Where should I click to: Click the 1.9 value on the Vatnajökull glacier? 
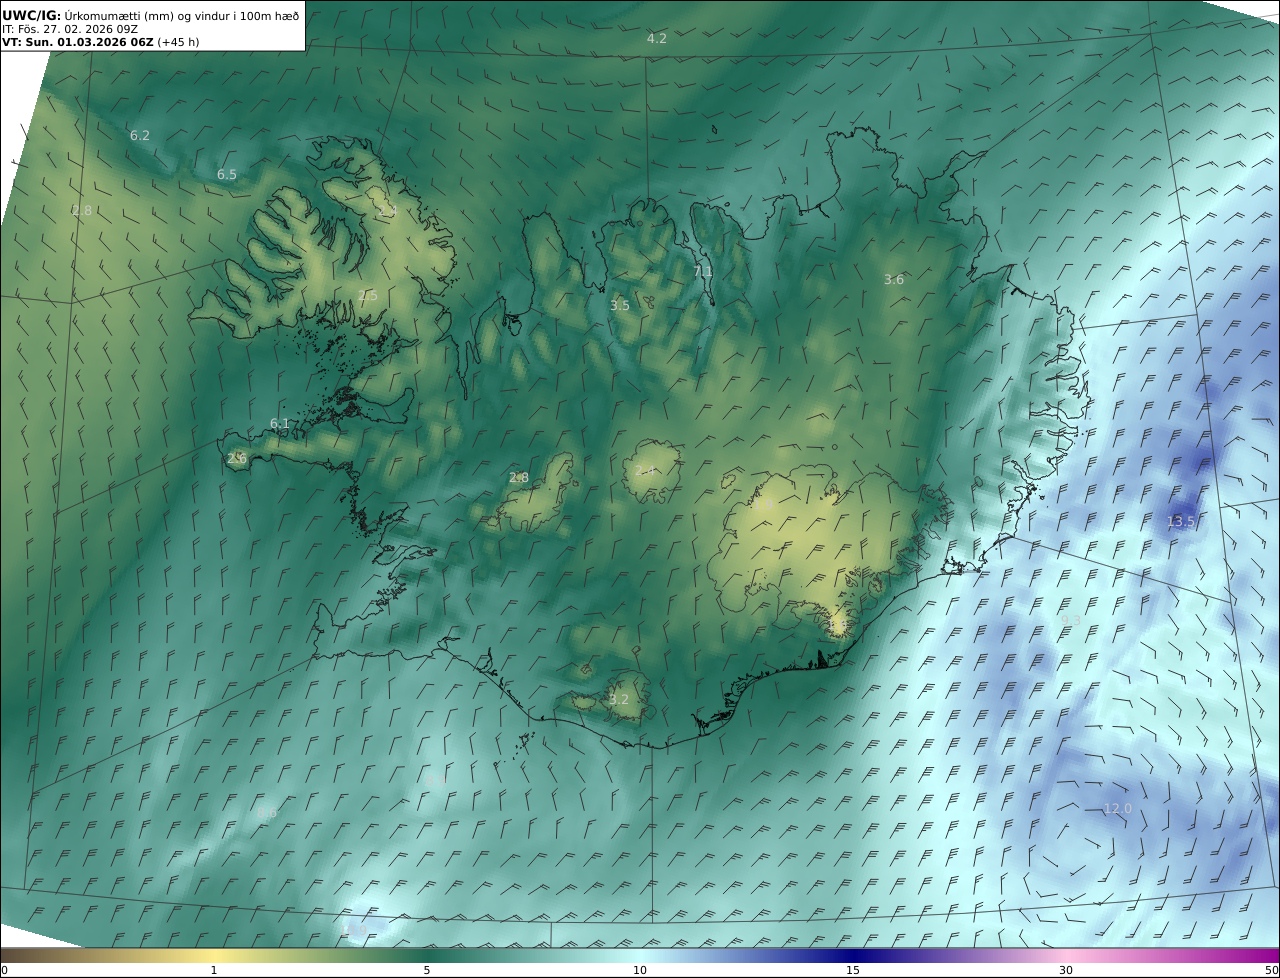click(763, 506)
